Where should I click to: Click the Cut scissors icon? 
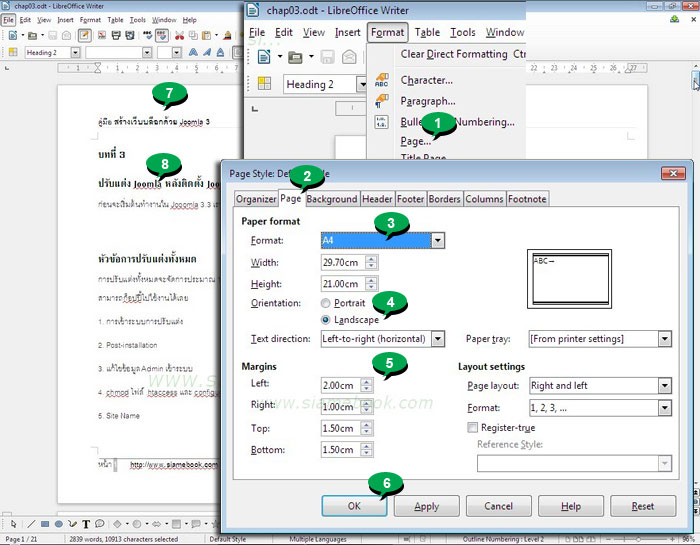coord(179,35)
